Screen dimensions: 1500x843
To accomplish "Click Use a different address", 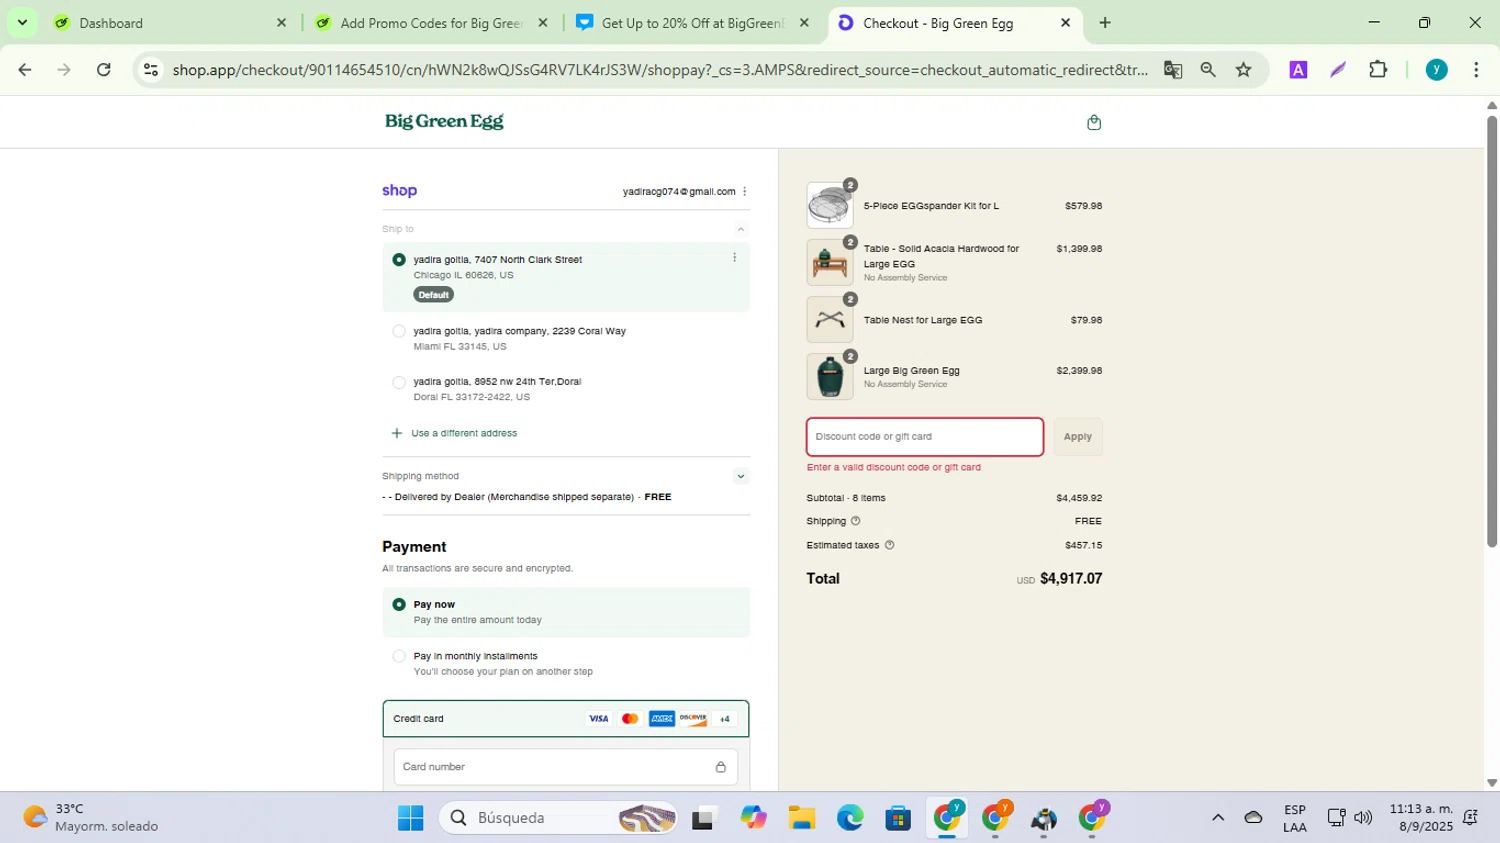I will (x=454, y=433).
